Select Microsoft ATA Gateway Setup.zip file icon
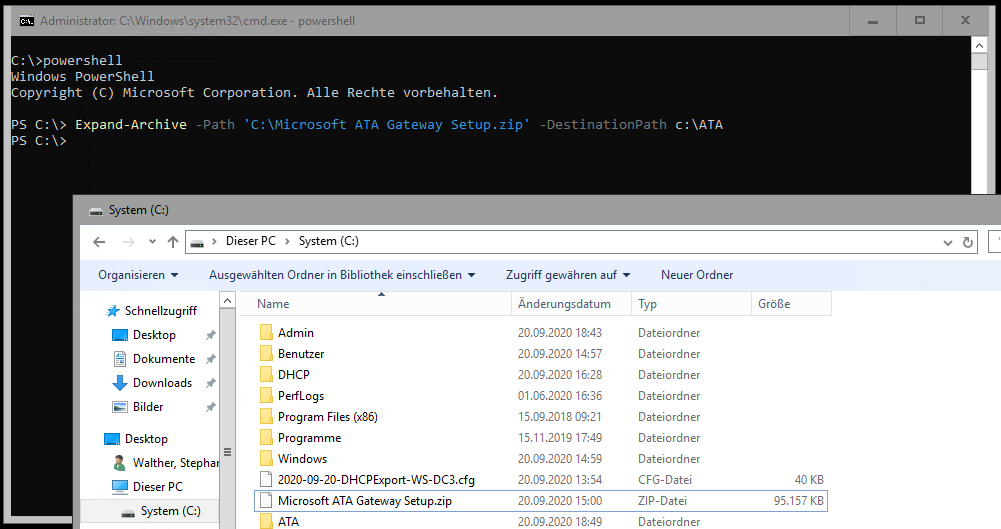Screen dimensions: 1001x529 266,501
